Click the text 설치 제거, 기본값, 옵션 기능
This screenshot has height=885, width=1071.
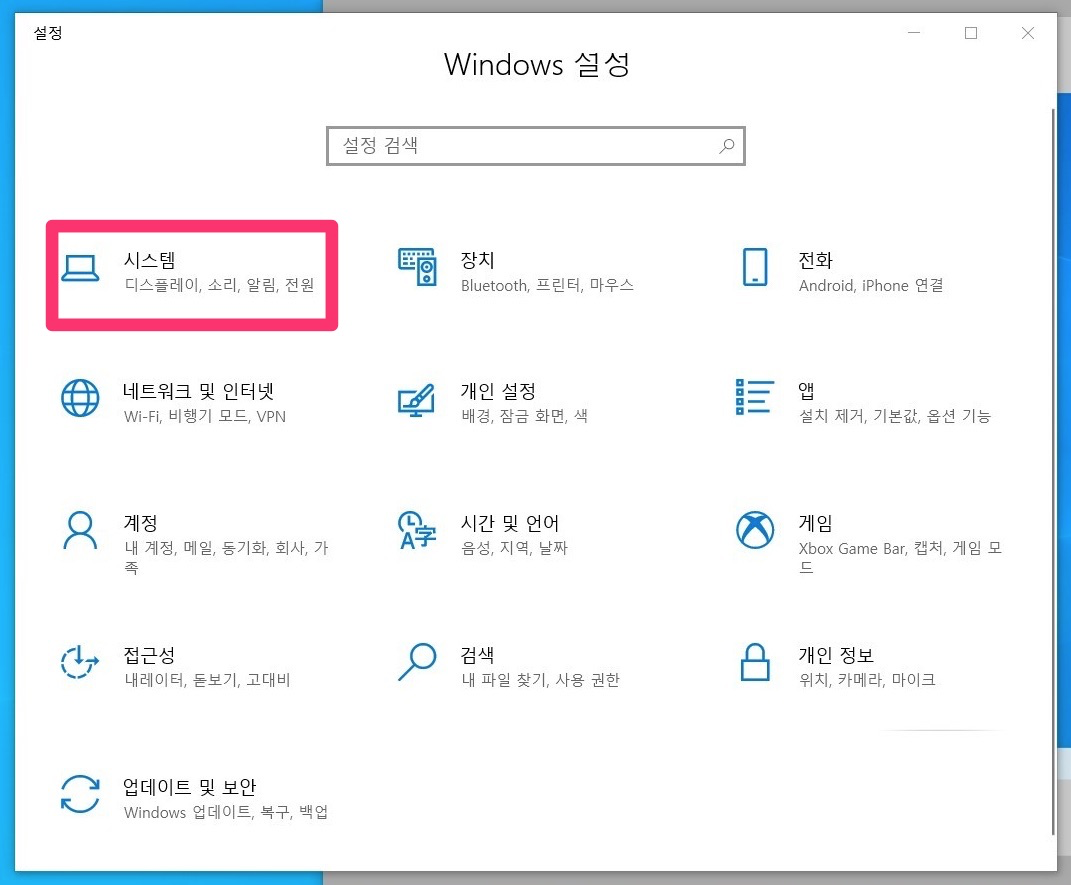pyautogui.click(x=895, y=417)
